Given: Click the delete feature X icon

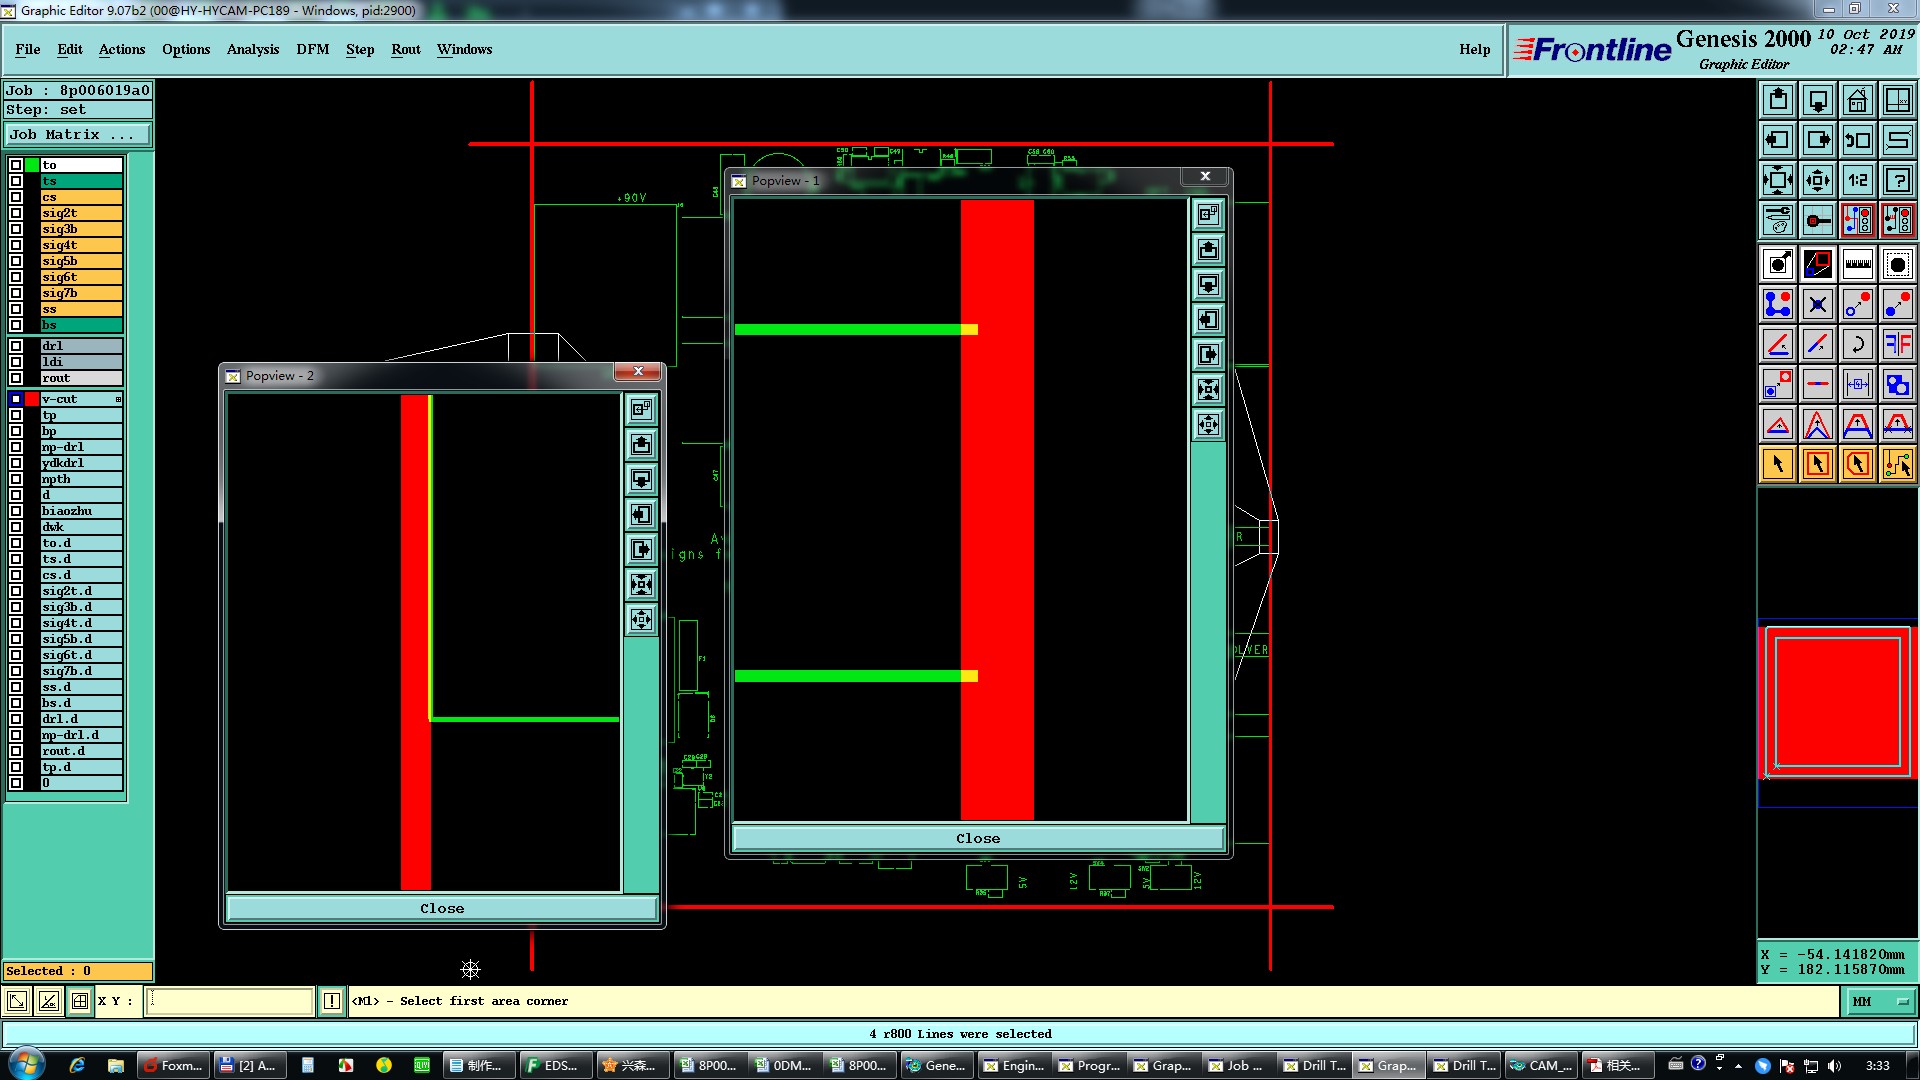Looking at the screenshot, I should (x=1817, y=304).
